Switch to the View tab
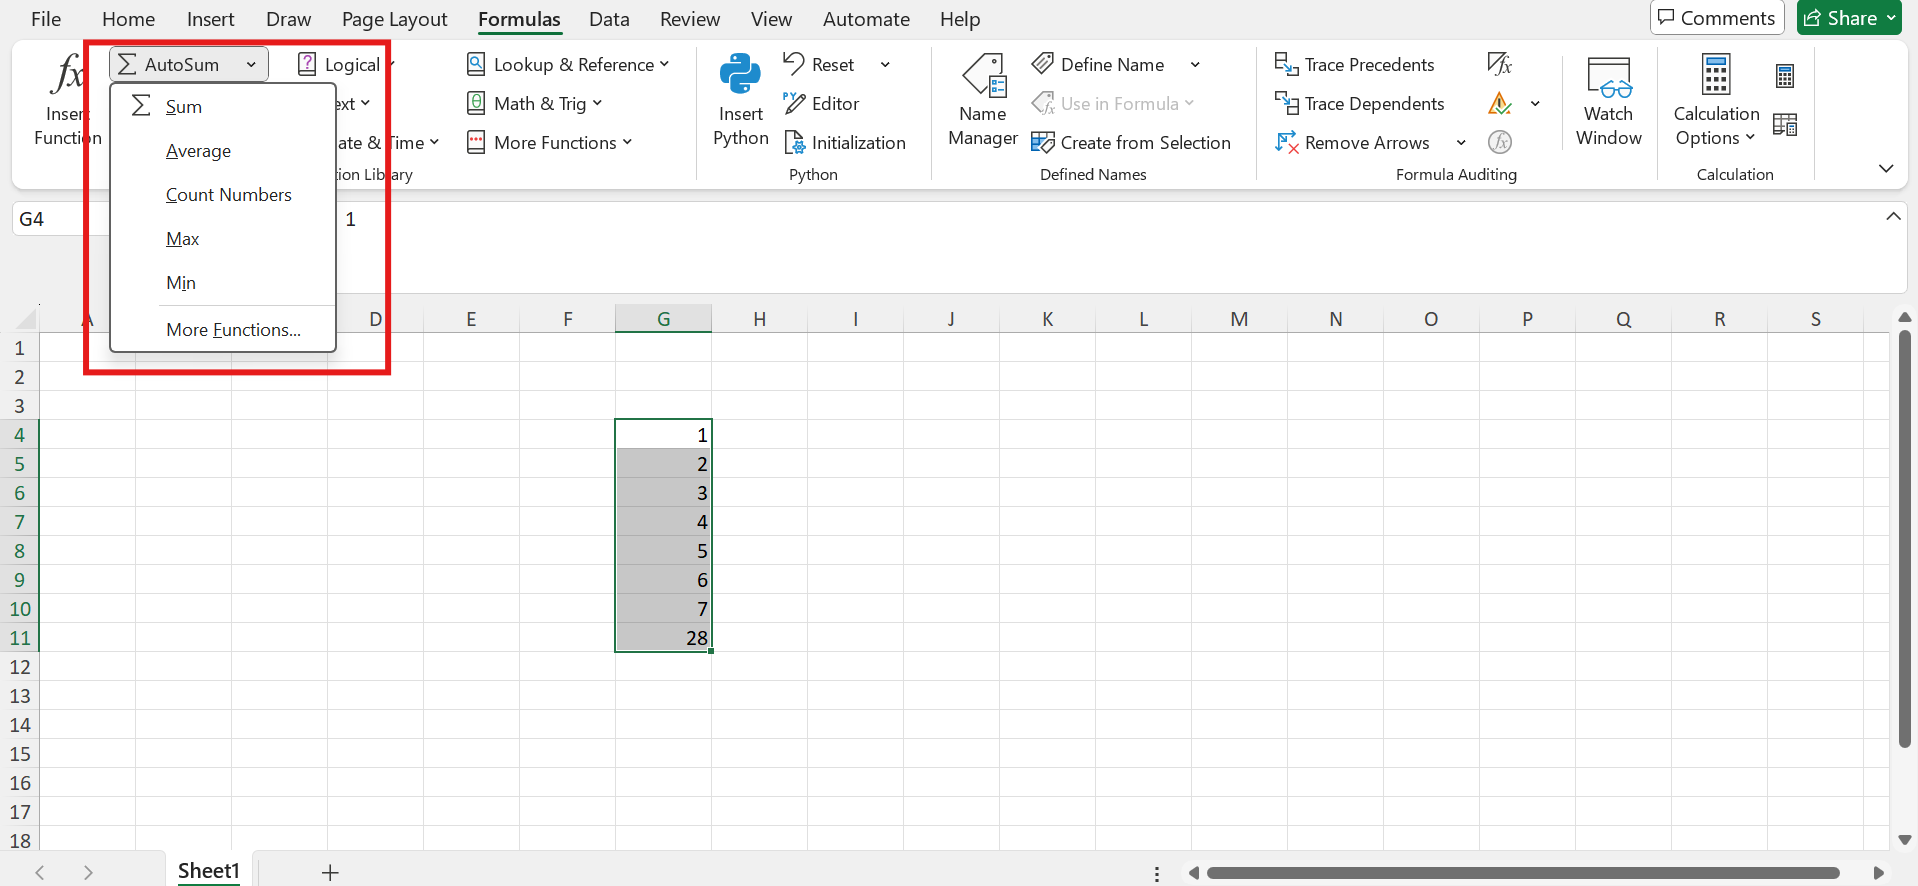The height and width of the screenshot is (886, 1918). (771, 19)
